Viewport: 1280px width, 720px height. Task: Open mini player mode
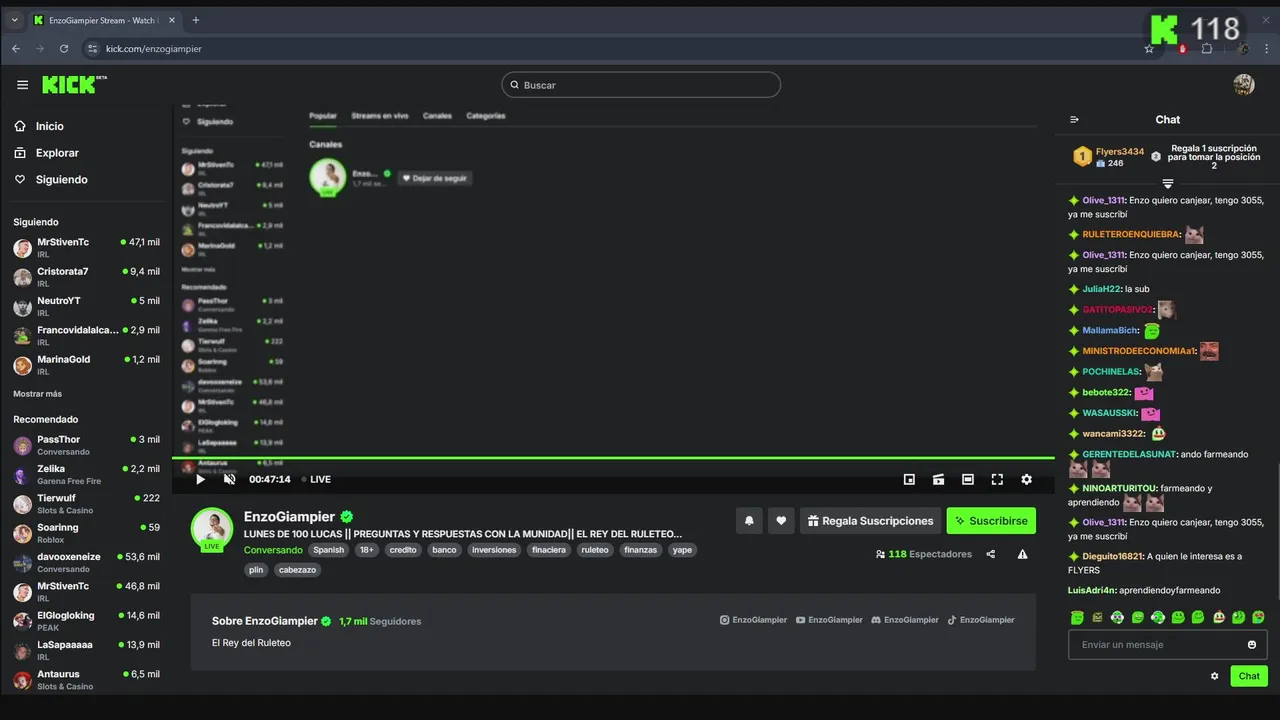pos(909,479)
